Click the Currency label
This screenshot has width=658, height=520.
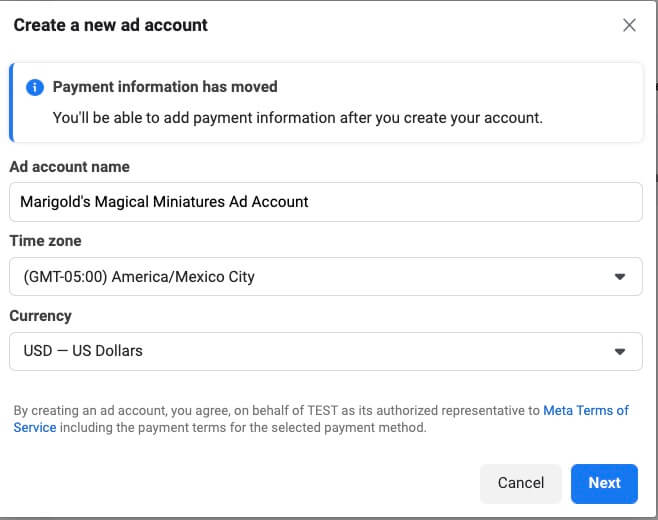(40, 316)
